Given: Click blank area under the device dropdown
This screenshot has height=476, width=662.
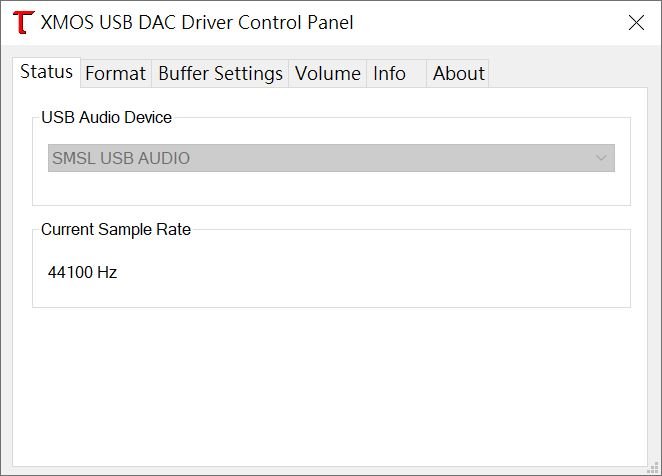Looking at the screenshot, I should click(330, 188).
